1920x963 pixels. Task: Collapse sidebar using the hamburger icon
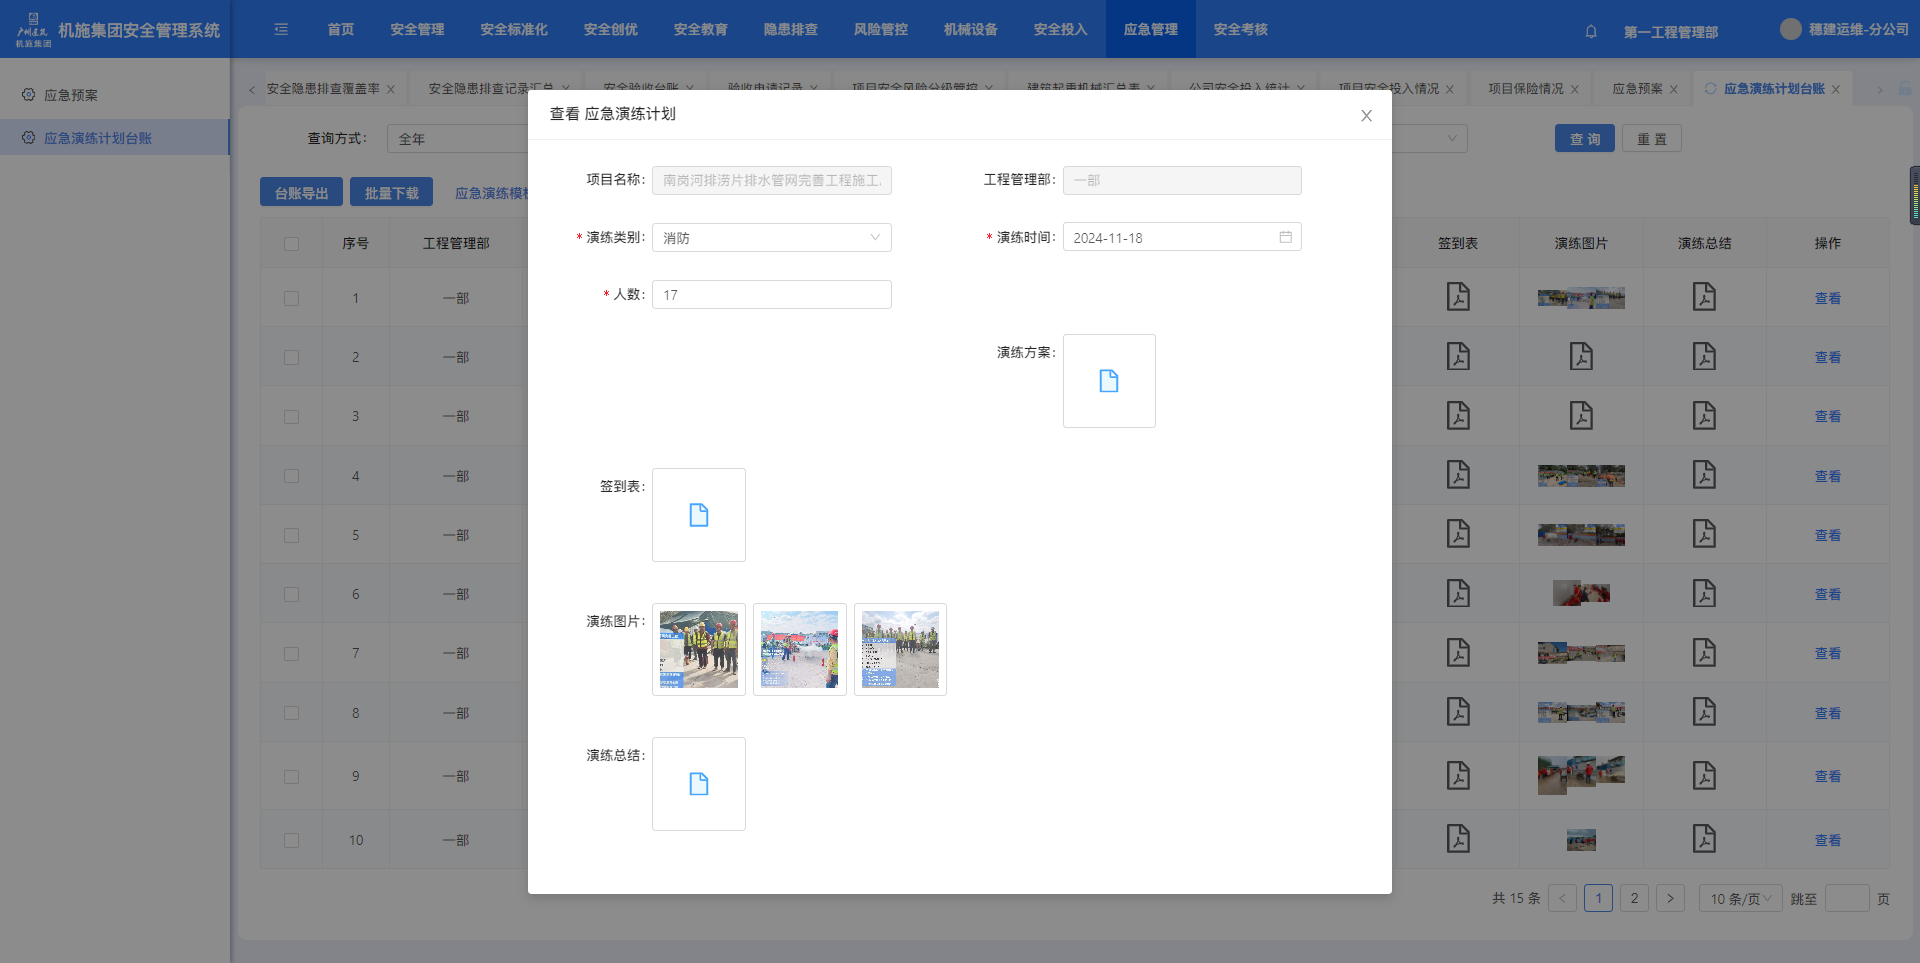[281, 30]
